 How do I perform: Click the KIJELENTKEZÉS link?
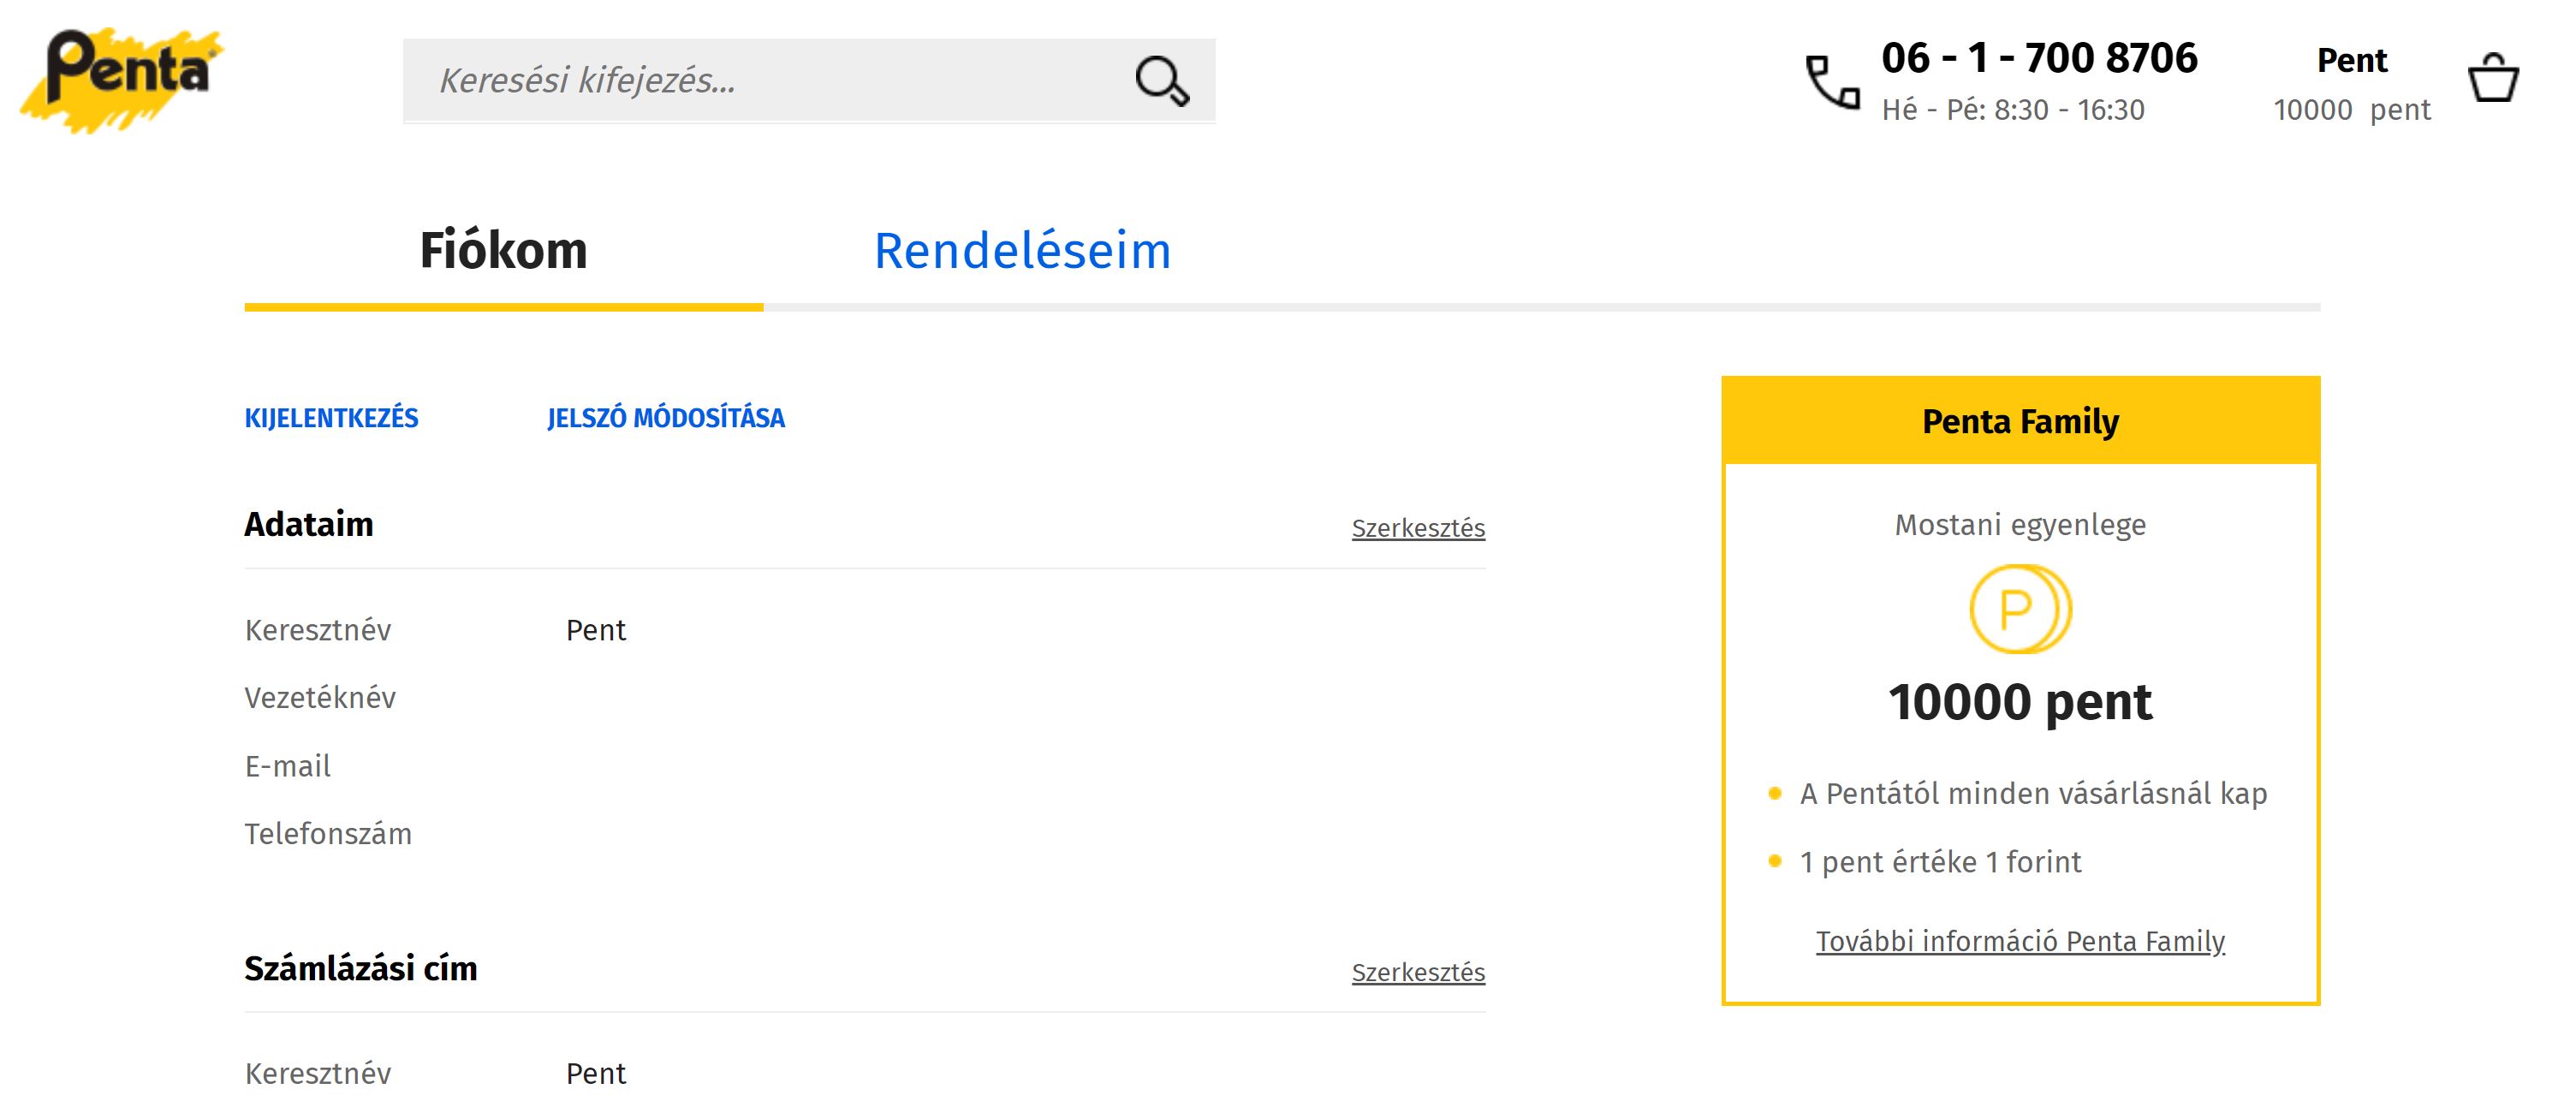[x=331, y=418]
